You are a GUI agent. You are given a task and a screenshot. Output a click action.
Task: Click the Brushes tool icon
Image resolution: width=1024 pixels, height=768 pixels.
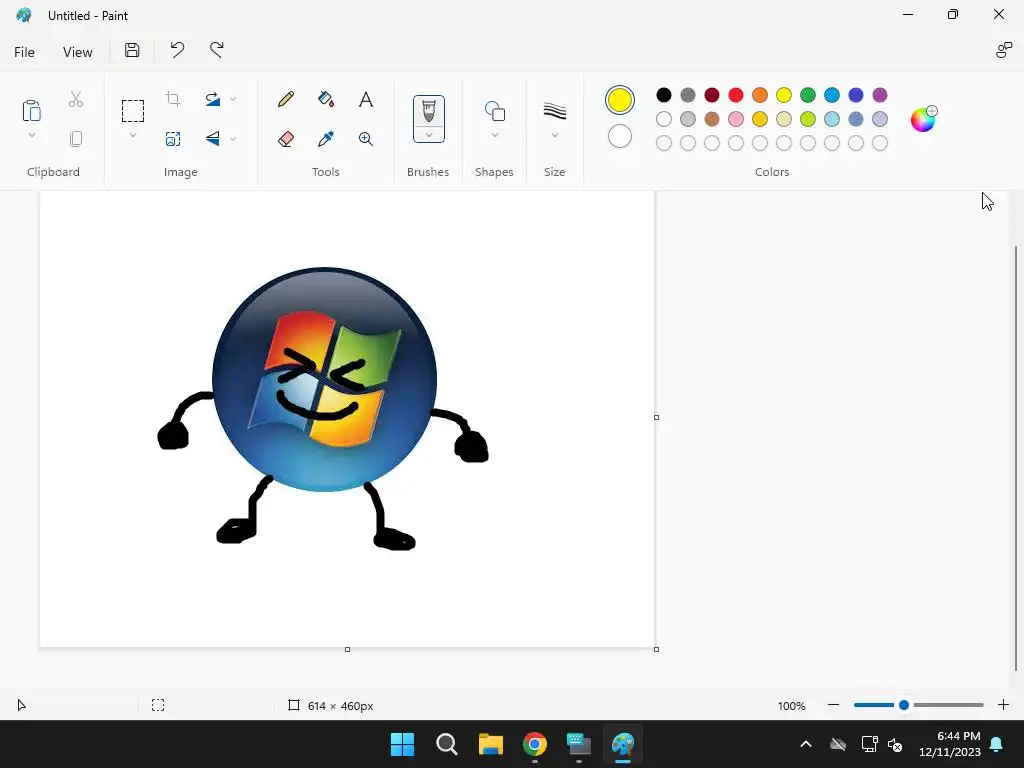(428, 111)
